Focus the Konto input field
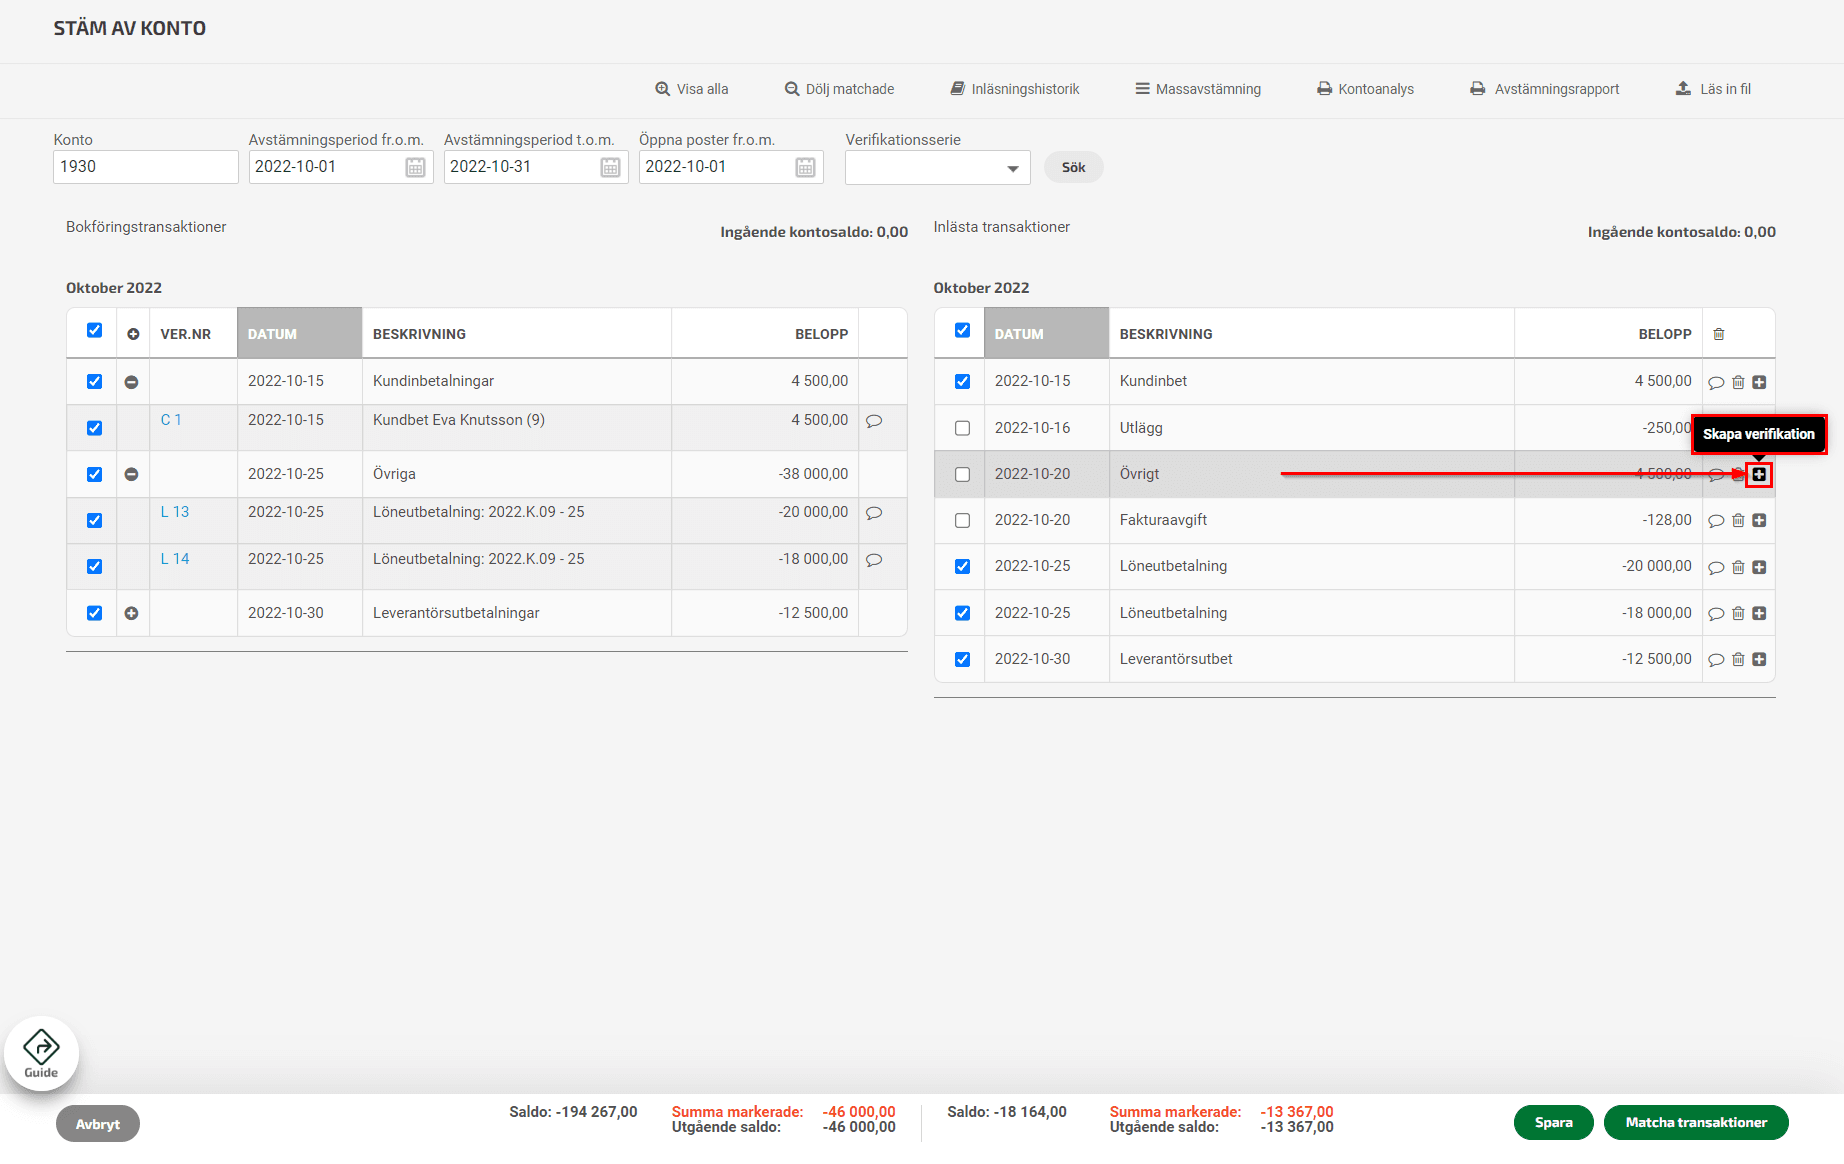1844x1164 pixels. point(145,167)
